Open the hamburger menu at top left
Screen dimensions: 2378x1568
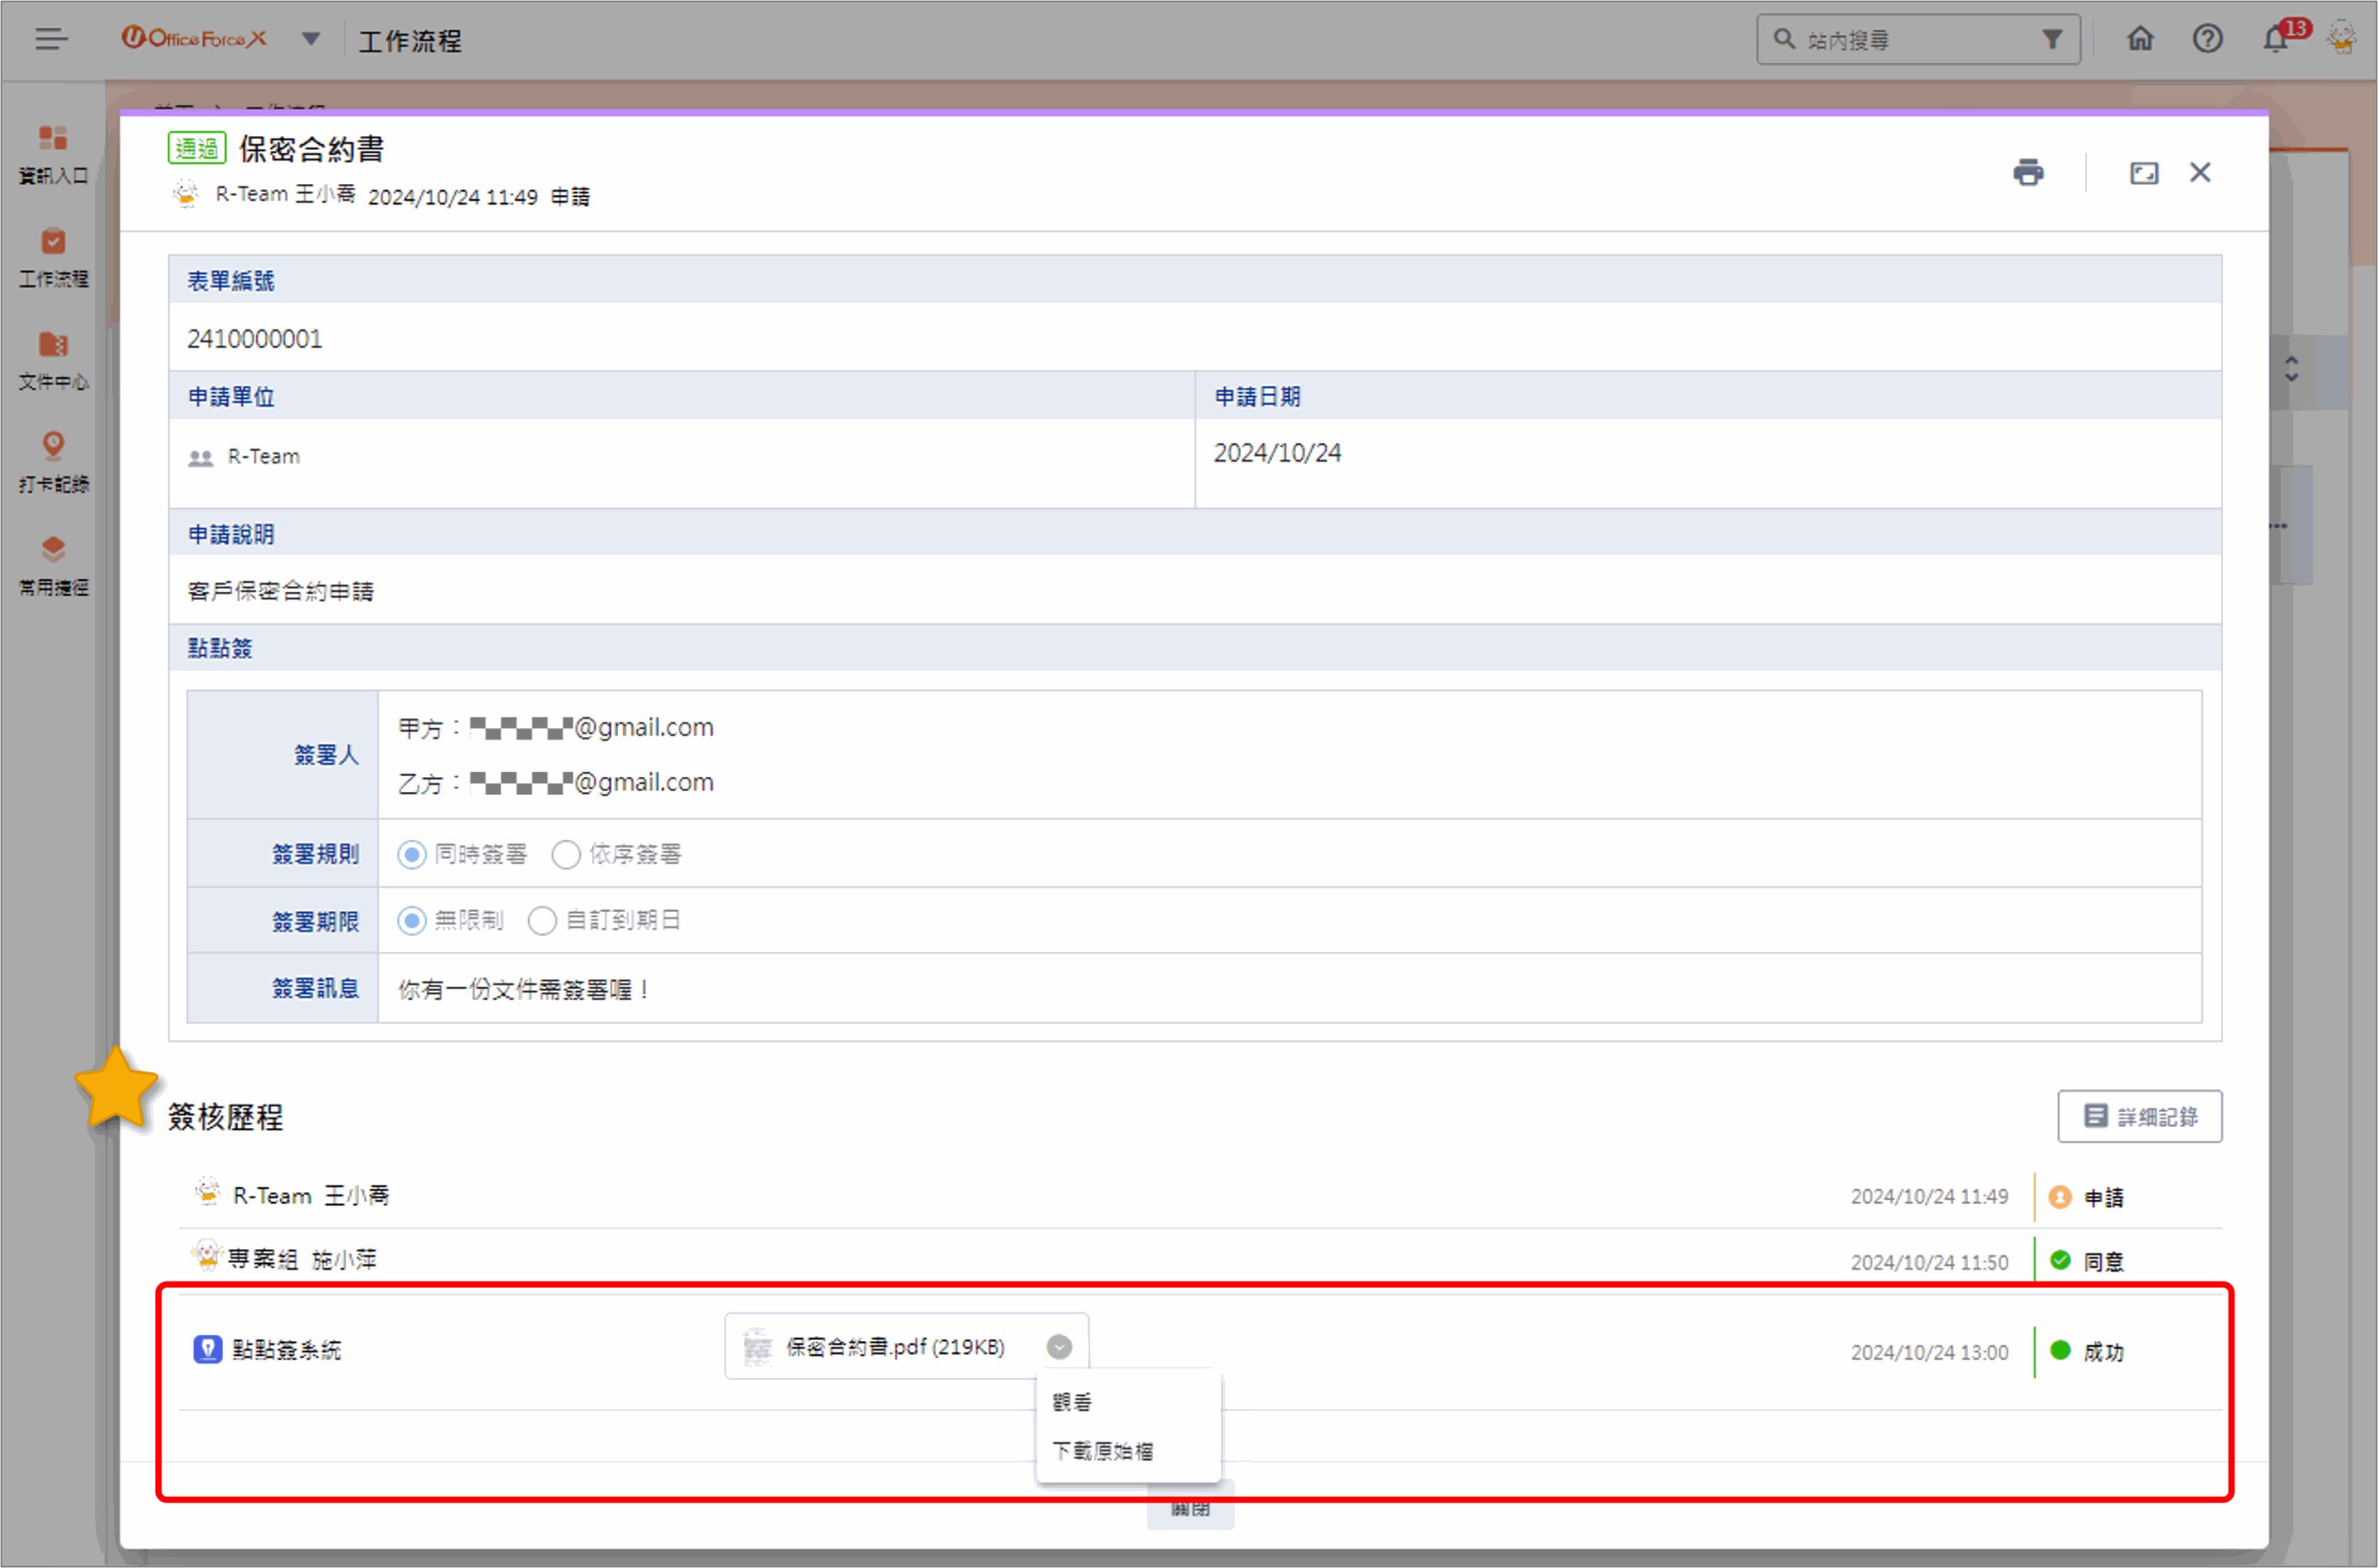(51, 39)
